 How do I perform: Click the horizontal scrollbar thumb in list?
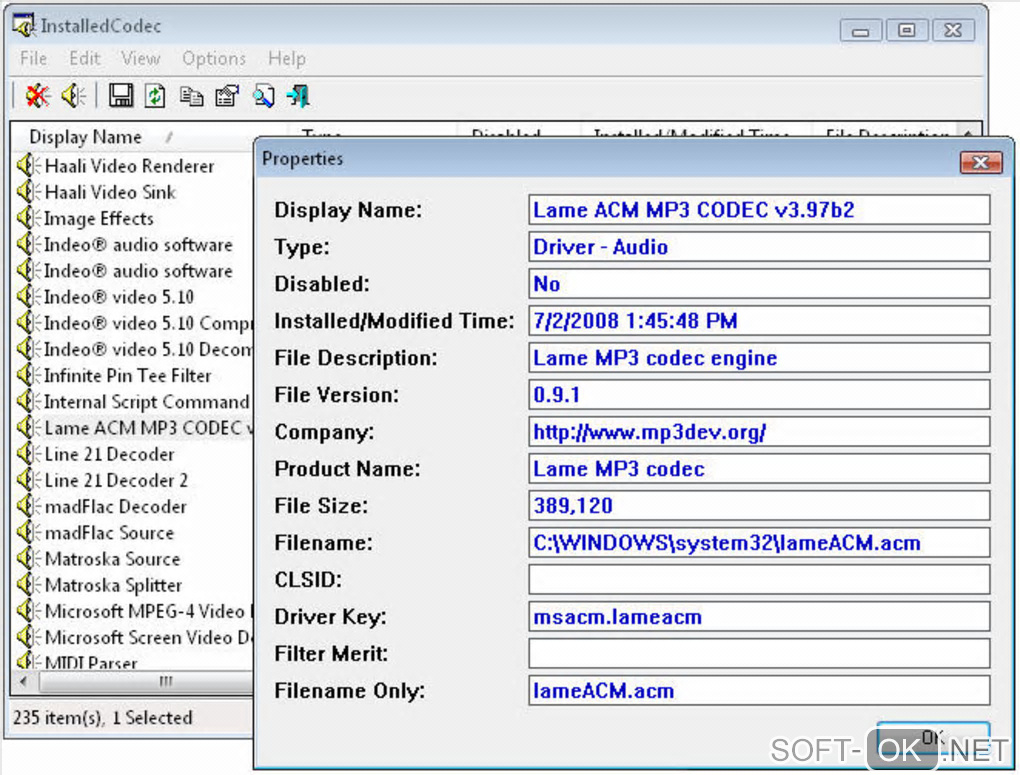(x=146, y=682)
